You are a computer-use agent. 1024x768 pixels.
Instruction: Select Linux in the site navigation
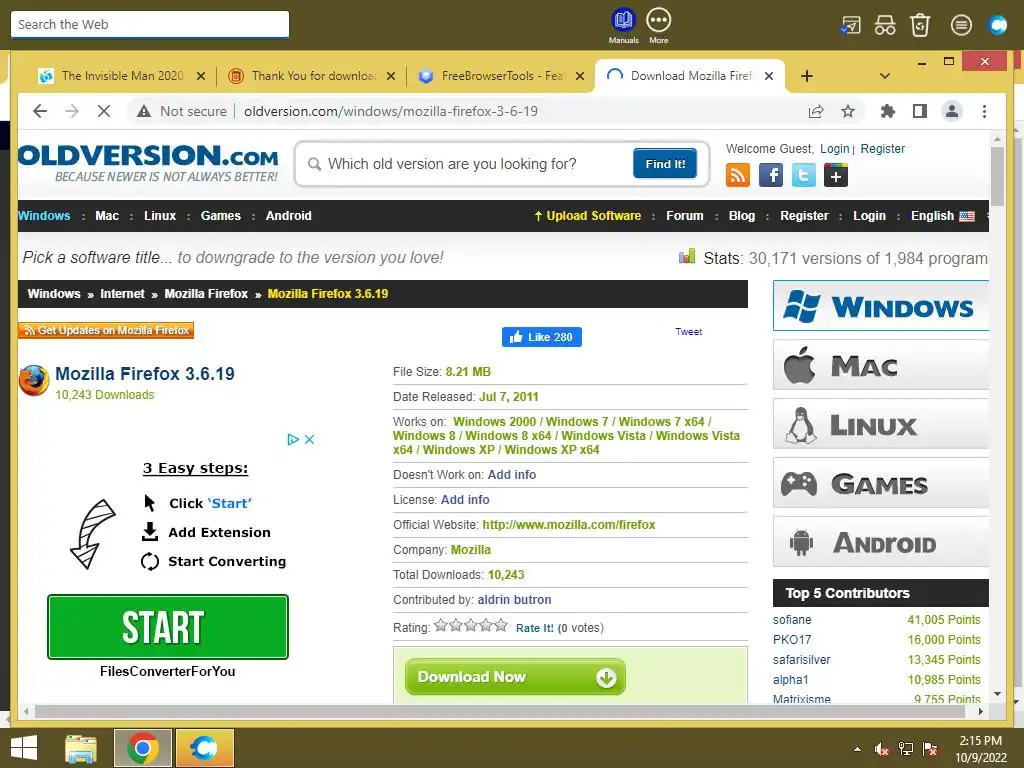(160, 216)
